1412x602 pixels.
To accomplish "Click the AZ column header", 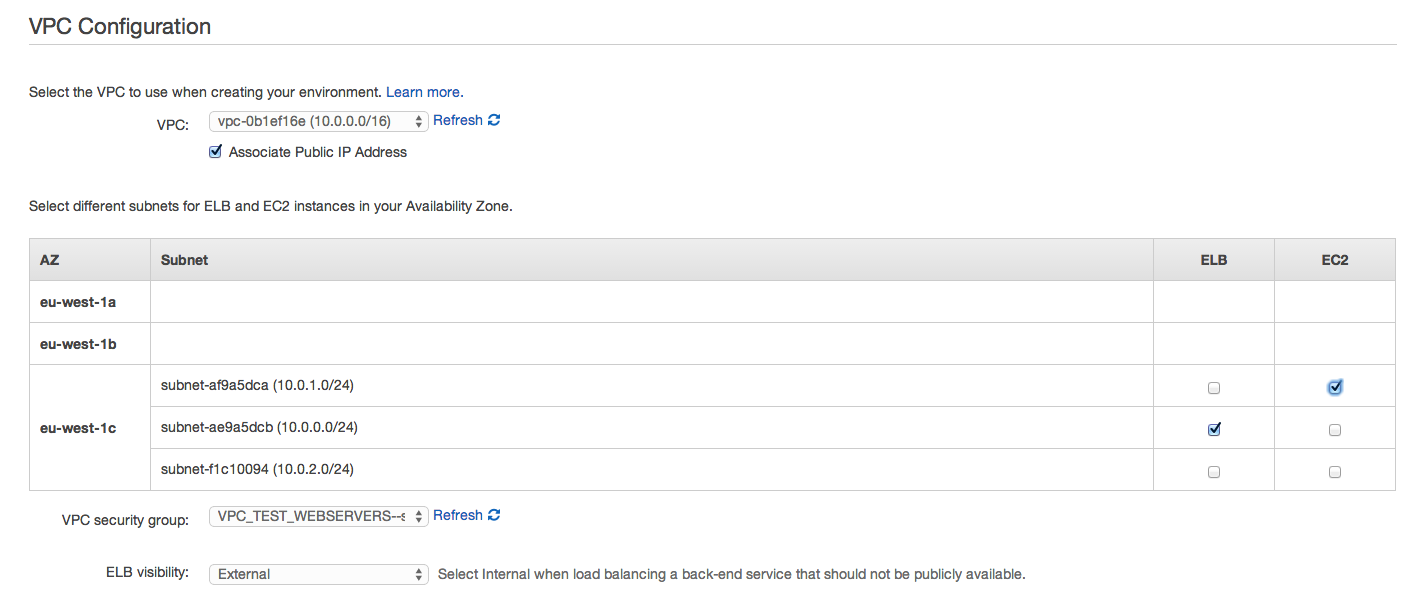I will pyautogui.click(x=50, y=260).
